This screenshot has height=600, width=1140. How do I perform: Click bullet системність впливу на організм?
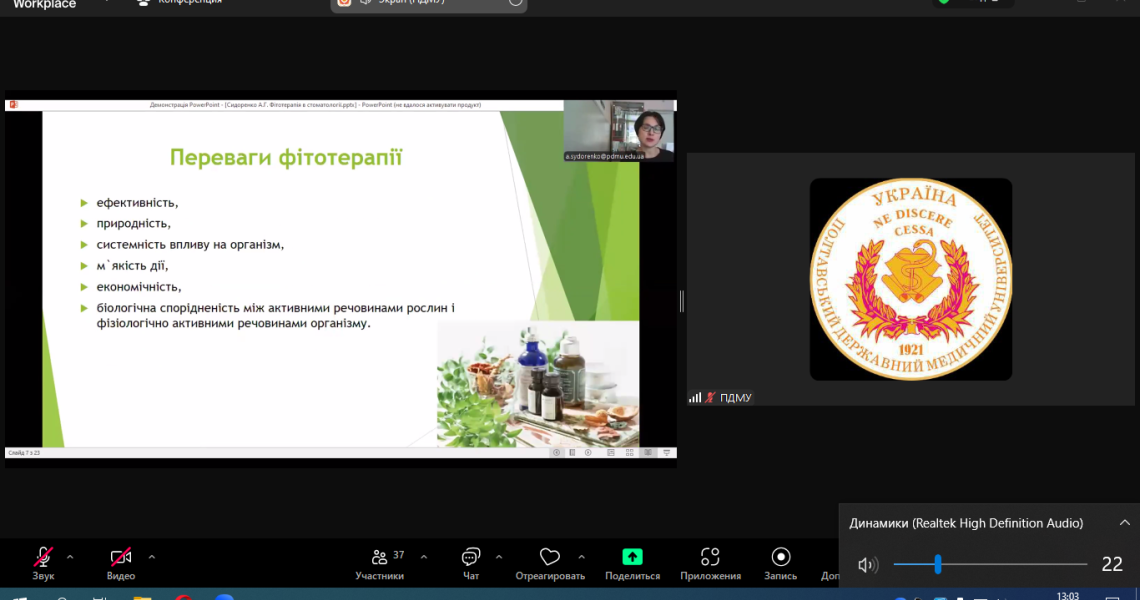pyautogui.click(x=190, y=244)
